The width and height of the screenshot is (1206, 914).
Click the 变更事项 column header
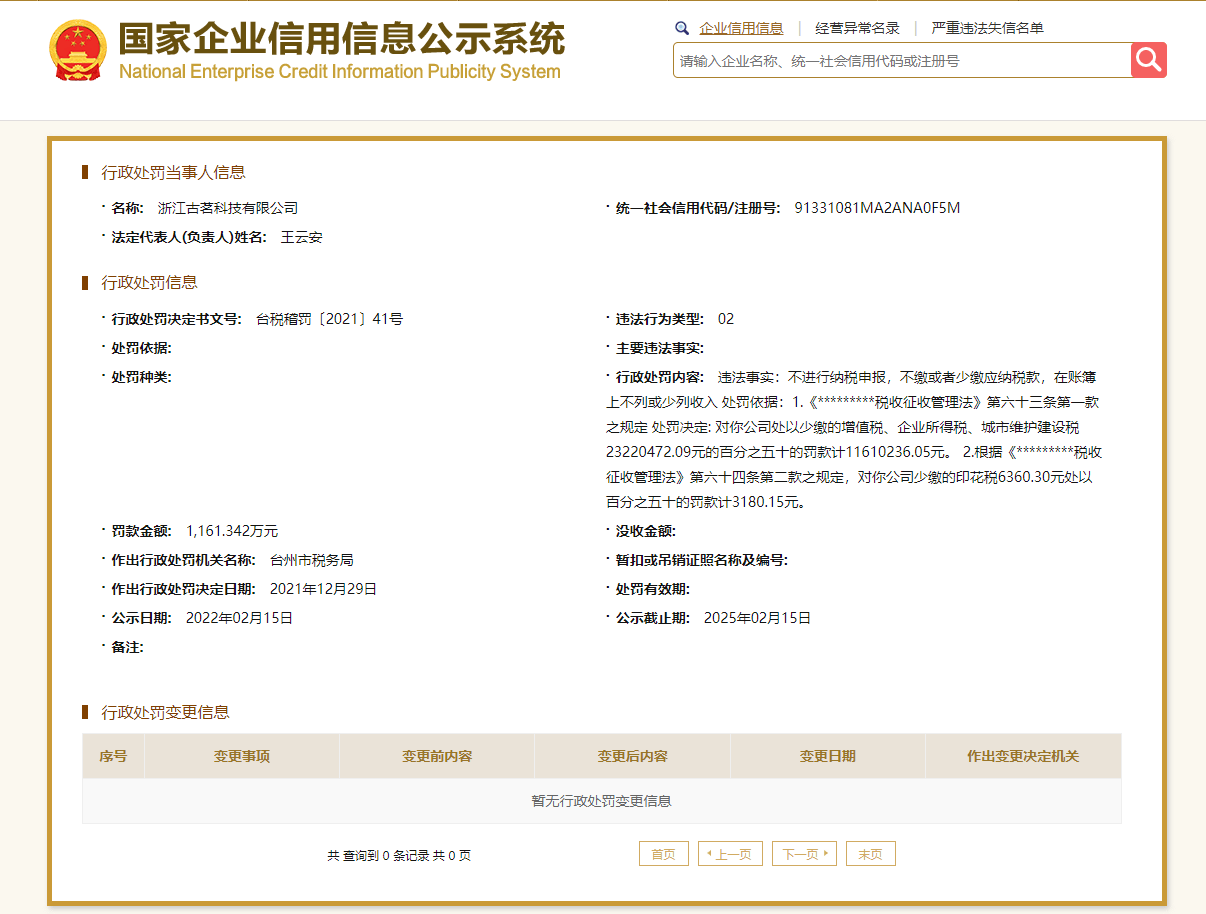pos(242,756)
